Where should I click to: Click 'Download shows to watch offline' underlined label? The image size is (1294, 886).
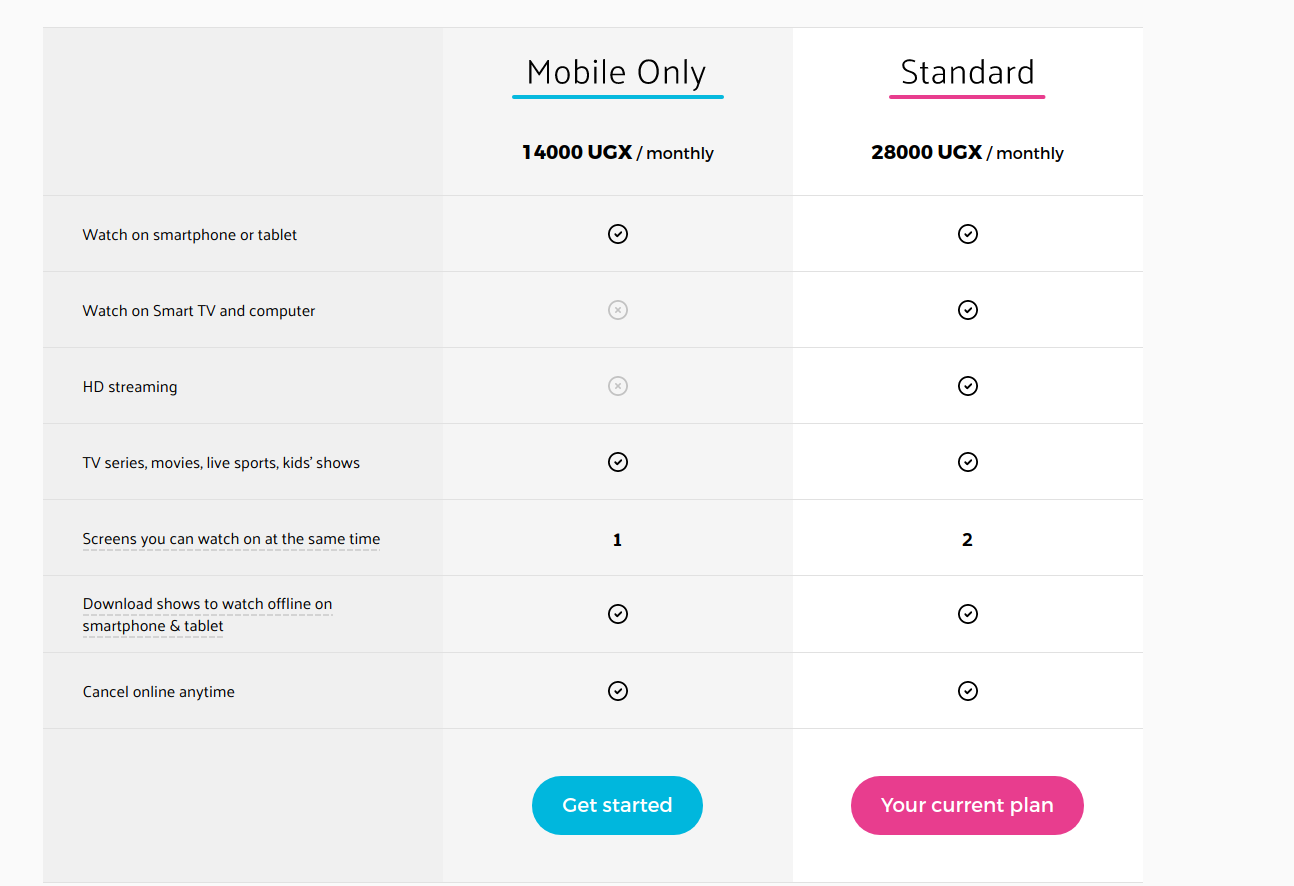coord(207,615)
